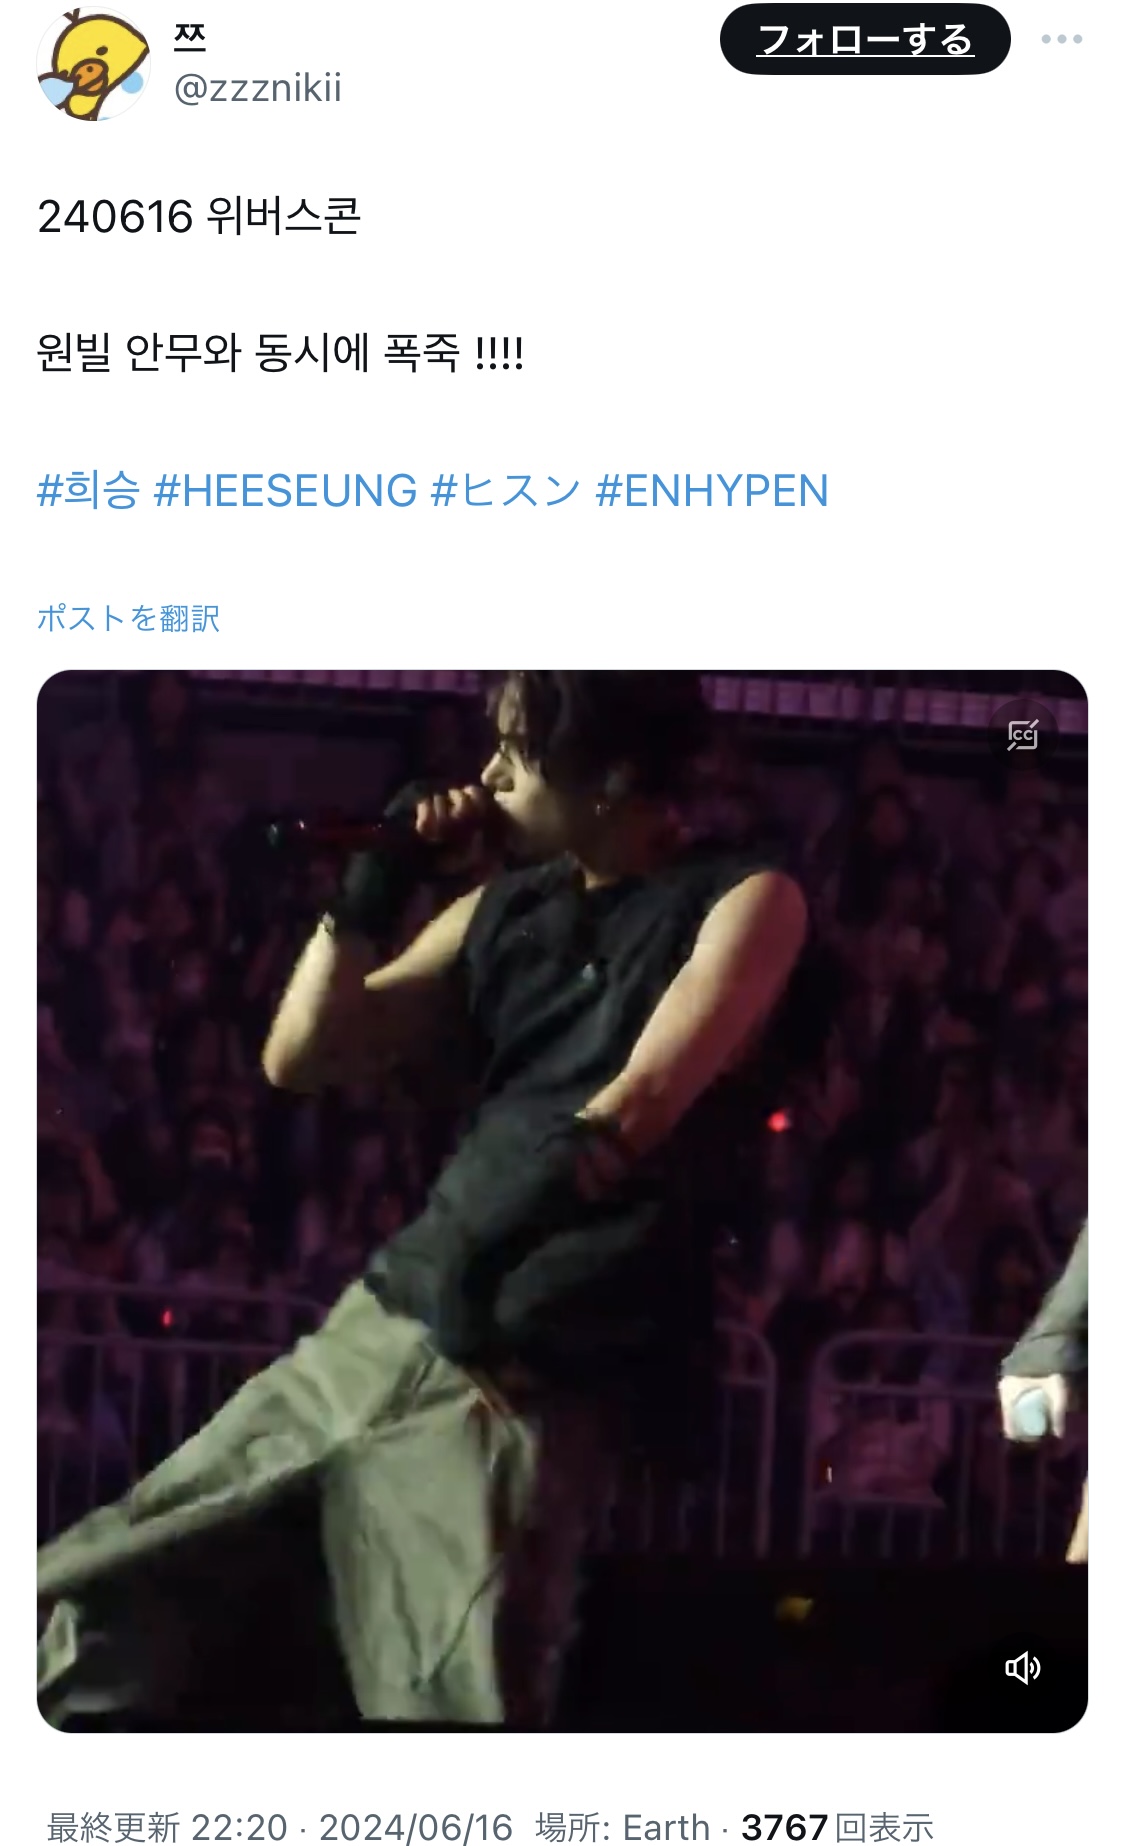
Task: Toggle closed captions on the video
Action: tap(1022, 735)
